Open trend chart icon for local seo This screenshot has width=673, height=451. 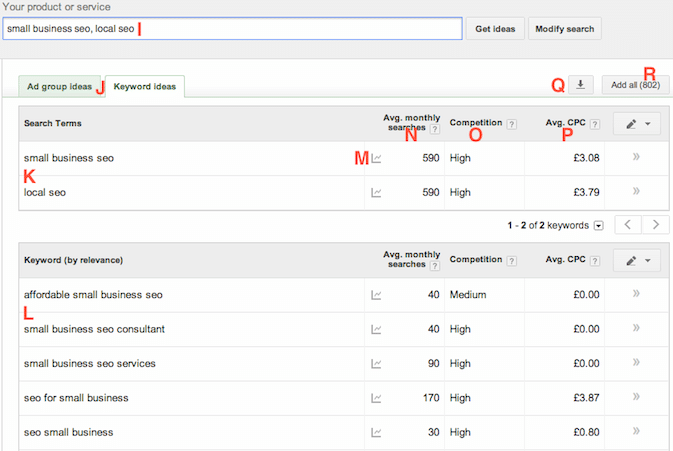(377, 193)
